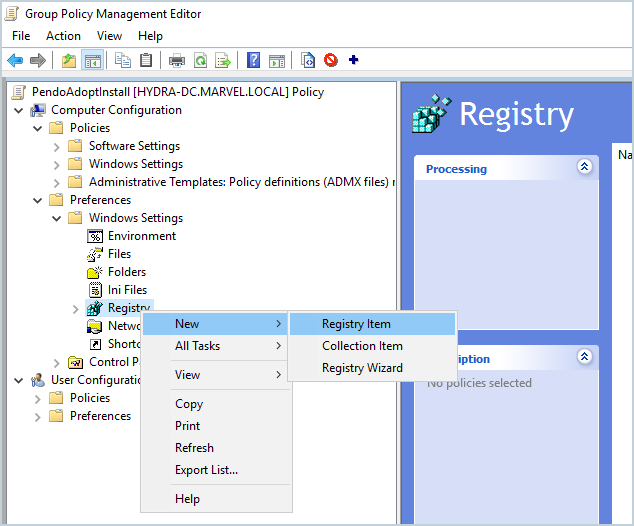Expand the Software Settings folder

point(57,147)
